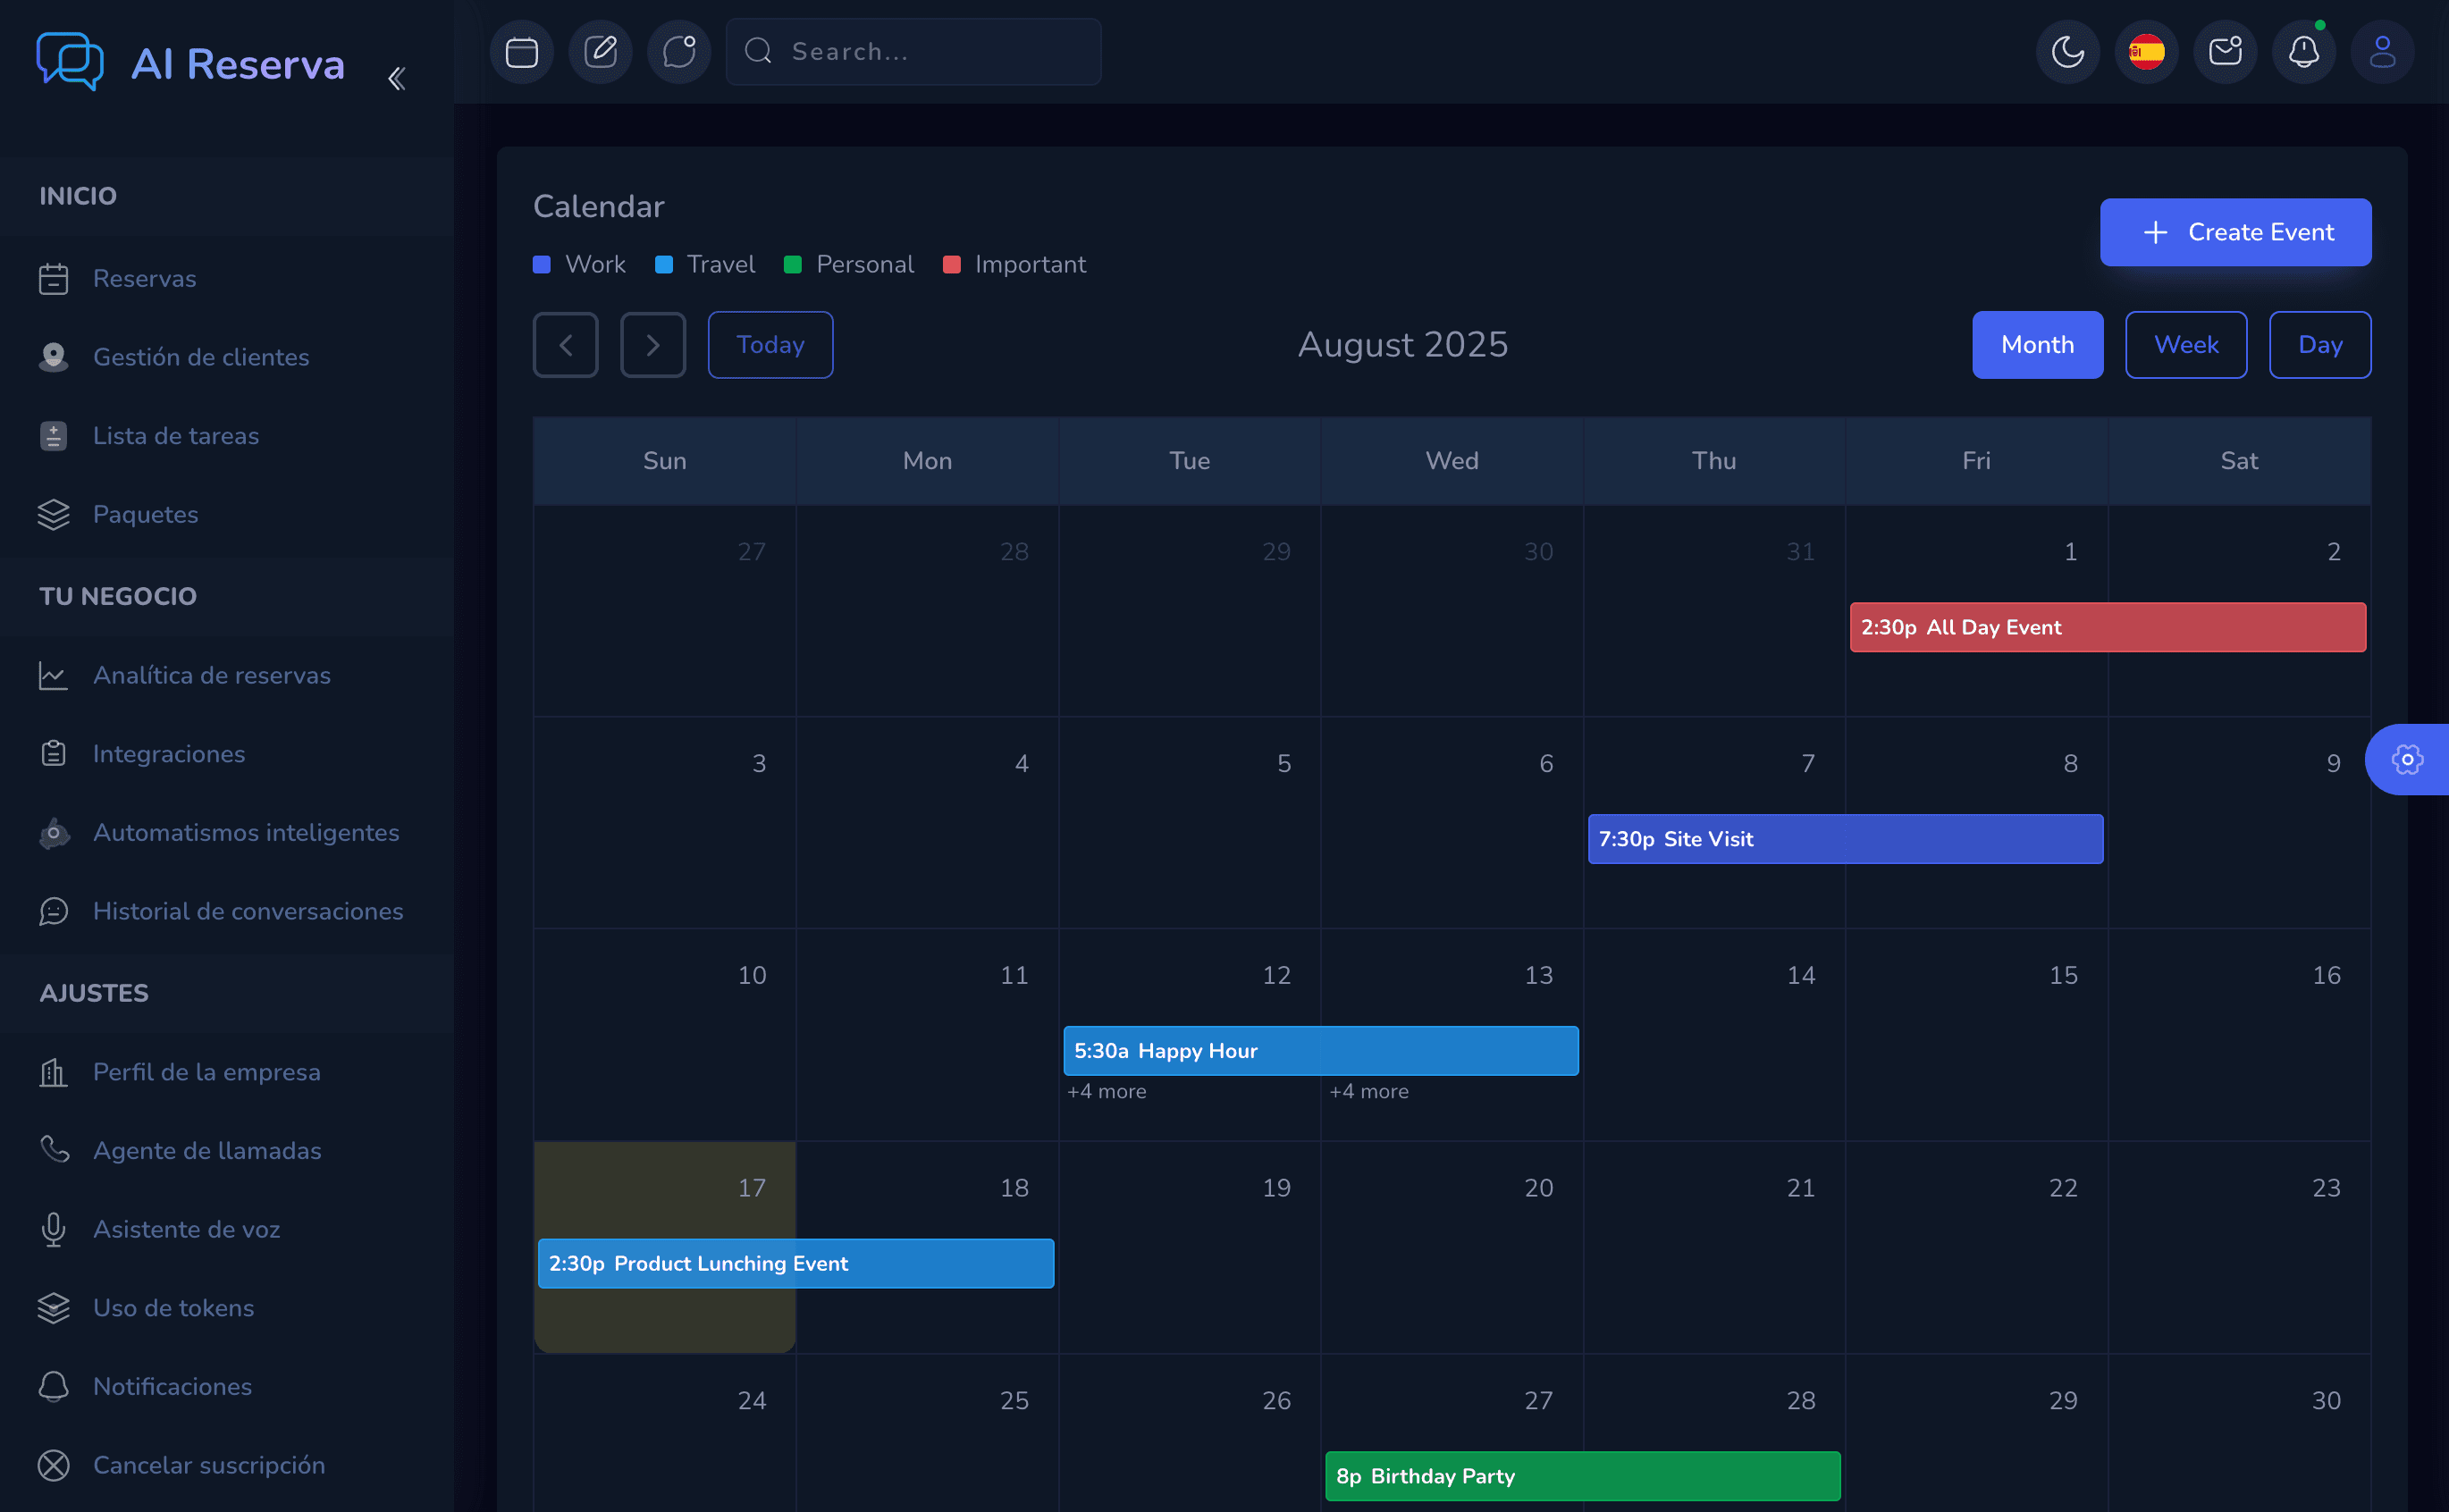Expand +4 more events on August 12

[1106, 1092]
